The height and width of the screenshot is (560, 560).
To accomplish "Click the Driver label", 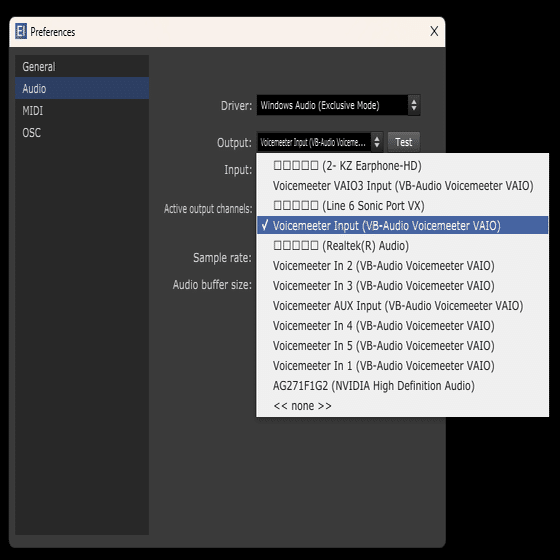I will (236, 106).
